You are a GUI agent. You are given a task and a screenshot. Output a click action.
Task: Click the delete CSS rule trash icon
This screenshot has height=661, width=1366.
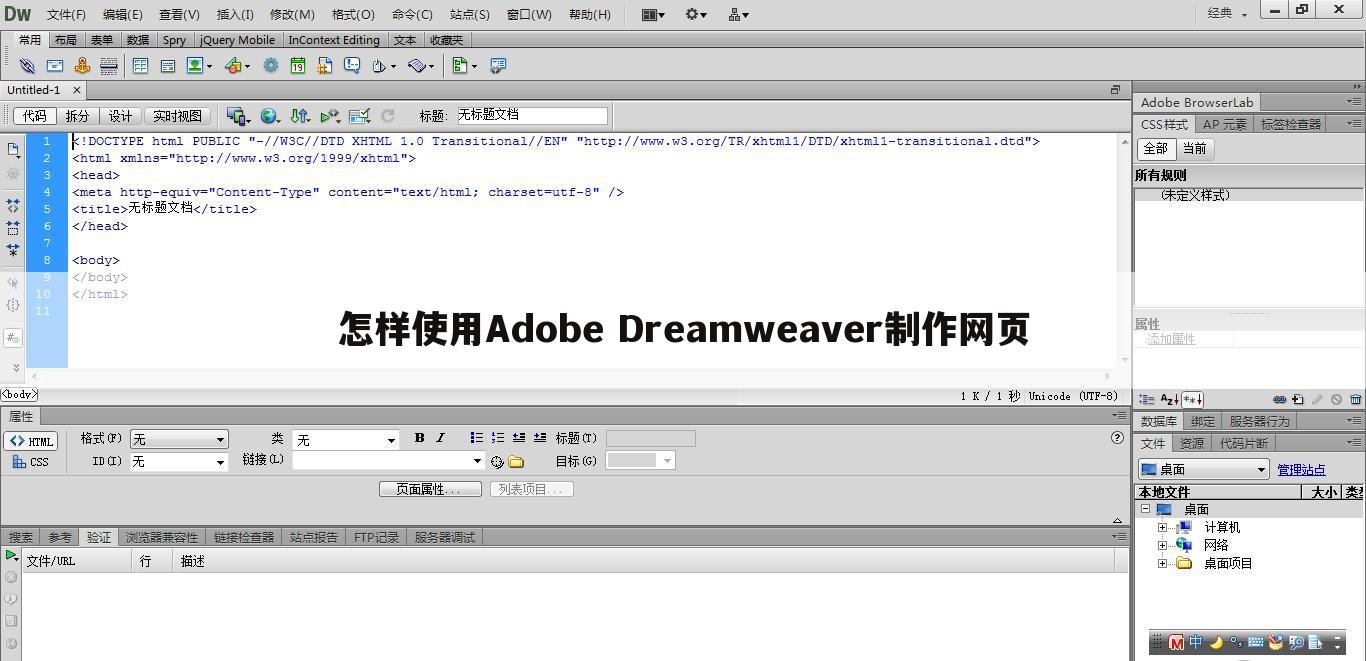point(1355,399)
